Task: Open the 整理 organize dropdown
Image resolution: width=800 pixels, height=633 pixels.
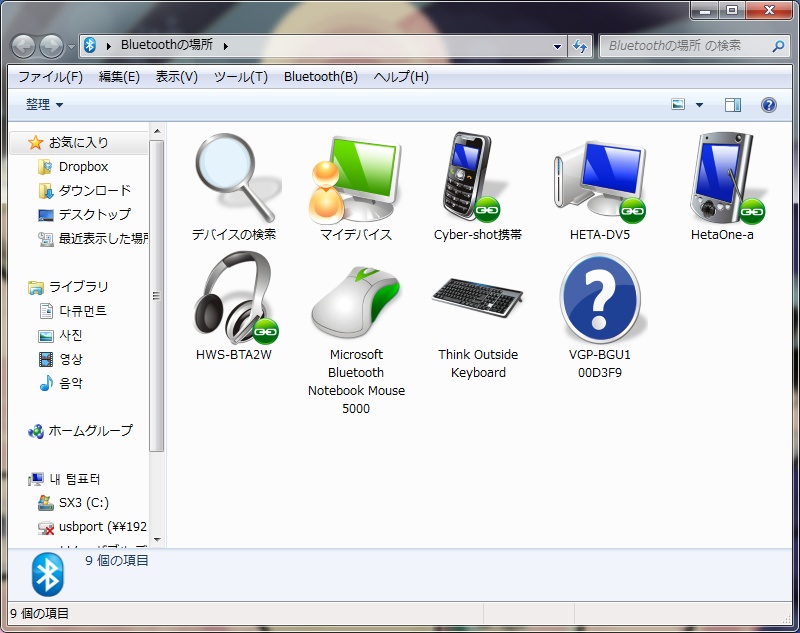Action: (44, 105)
